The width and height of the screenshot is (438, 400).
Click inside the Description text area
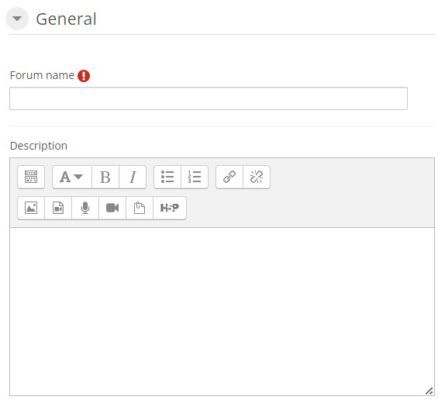222,312
